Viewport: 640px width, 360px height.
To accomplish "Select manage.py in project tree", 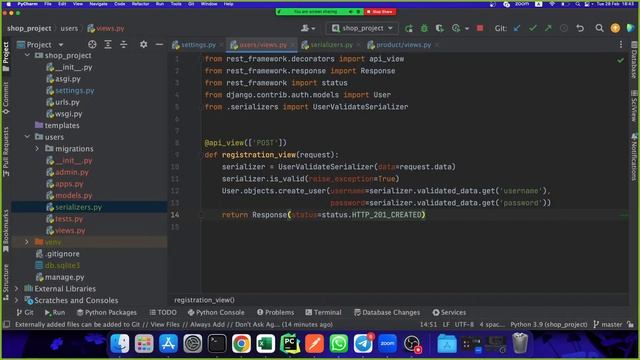I will [64, 277].
